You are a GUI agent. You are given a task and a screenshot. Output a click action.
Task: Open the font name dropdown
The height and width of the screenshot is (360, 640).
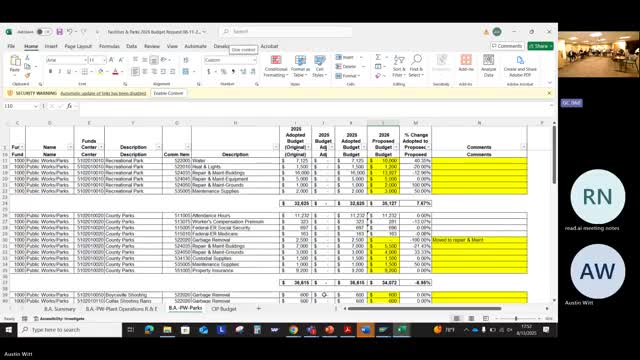(x=85, y=60)
